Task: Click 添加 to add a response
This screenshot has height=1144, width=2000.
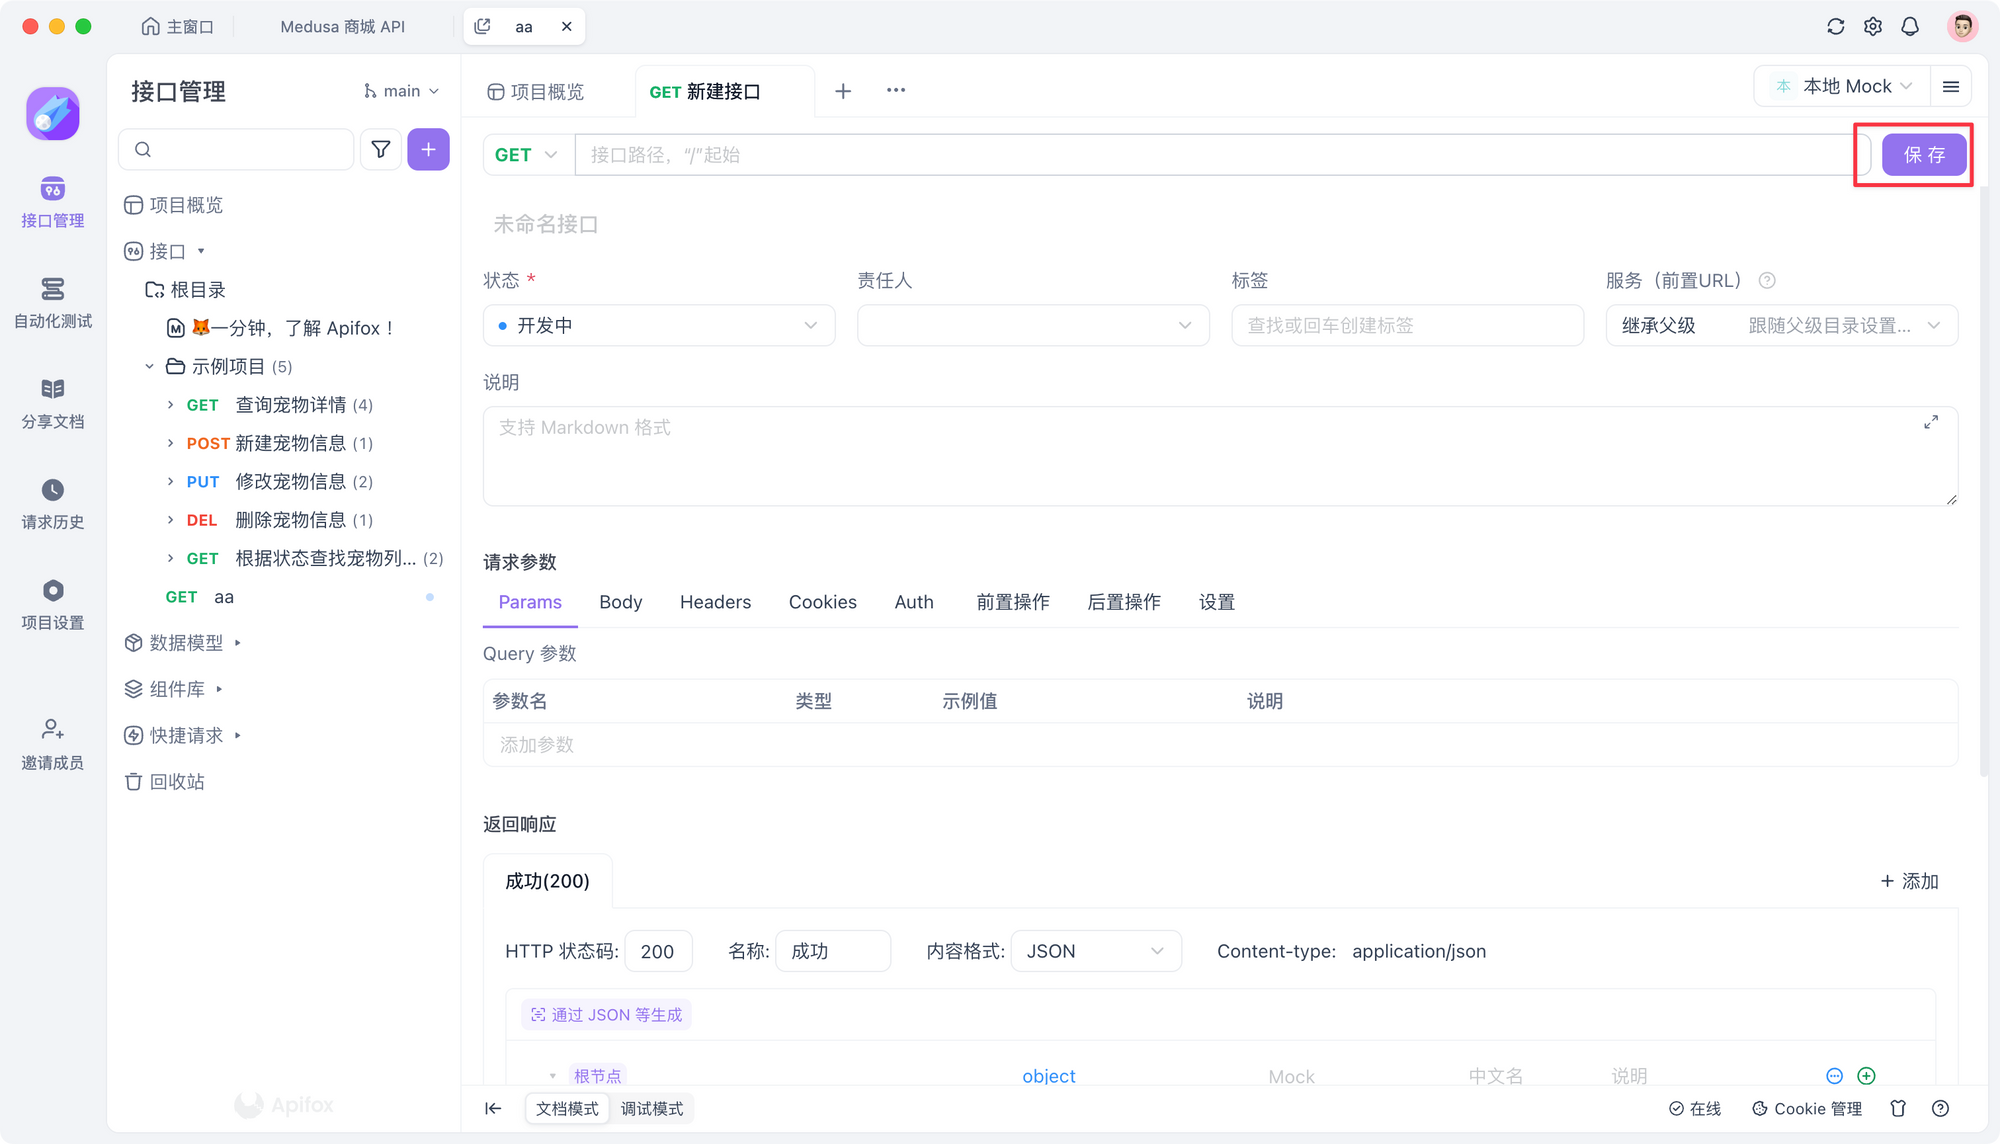Action: [x=1909, y=881]
